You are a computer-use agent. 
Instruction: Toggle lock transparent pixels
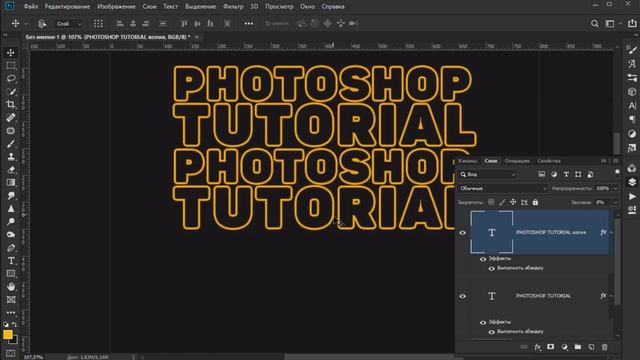click(x=491, y=202)
